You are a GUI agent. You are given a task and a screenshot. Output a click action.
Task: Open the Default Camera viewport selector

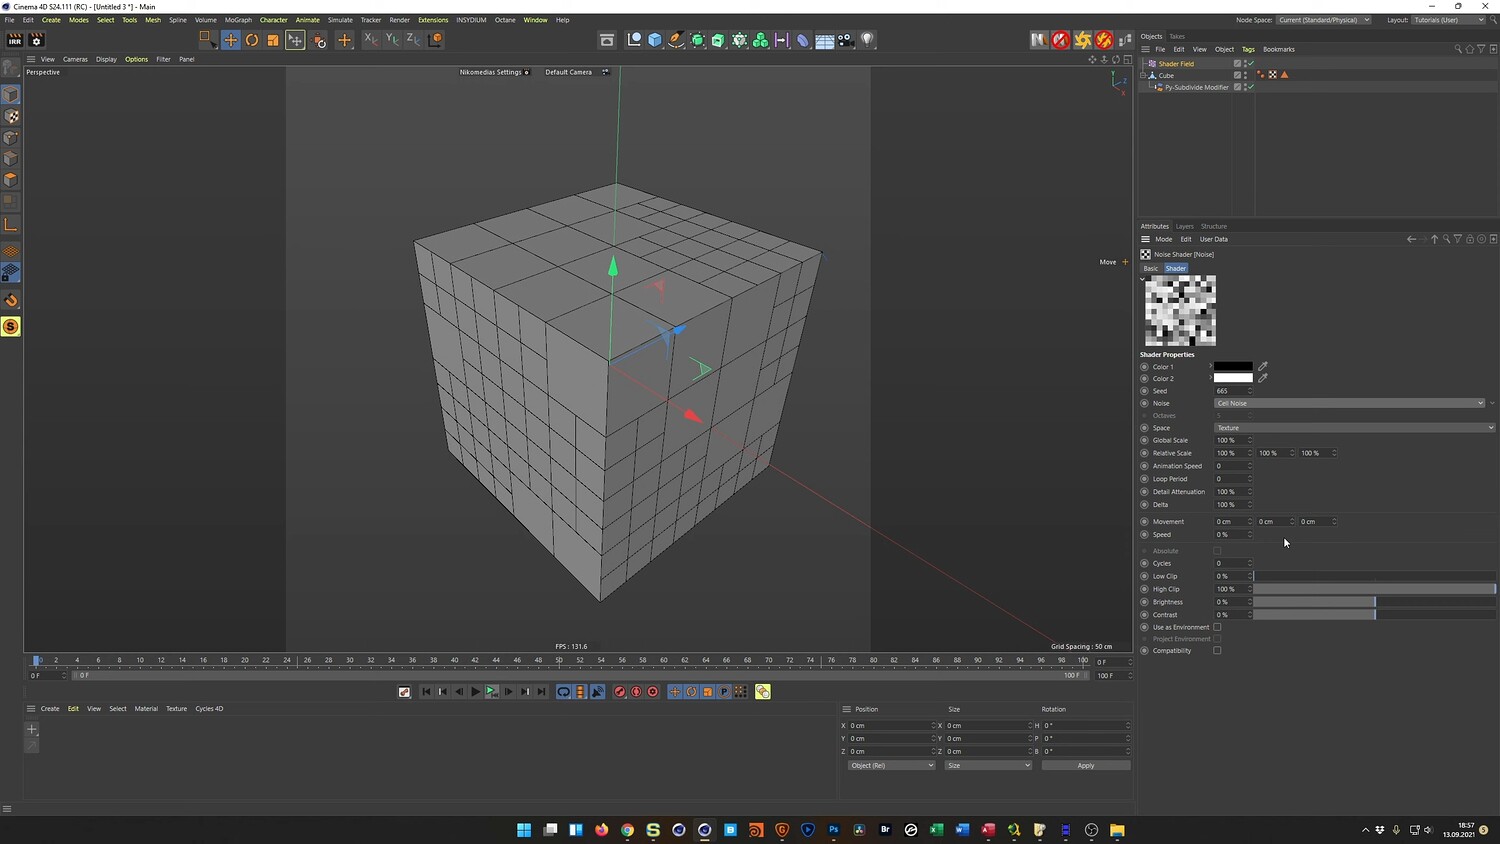click(x=576, y=72)
